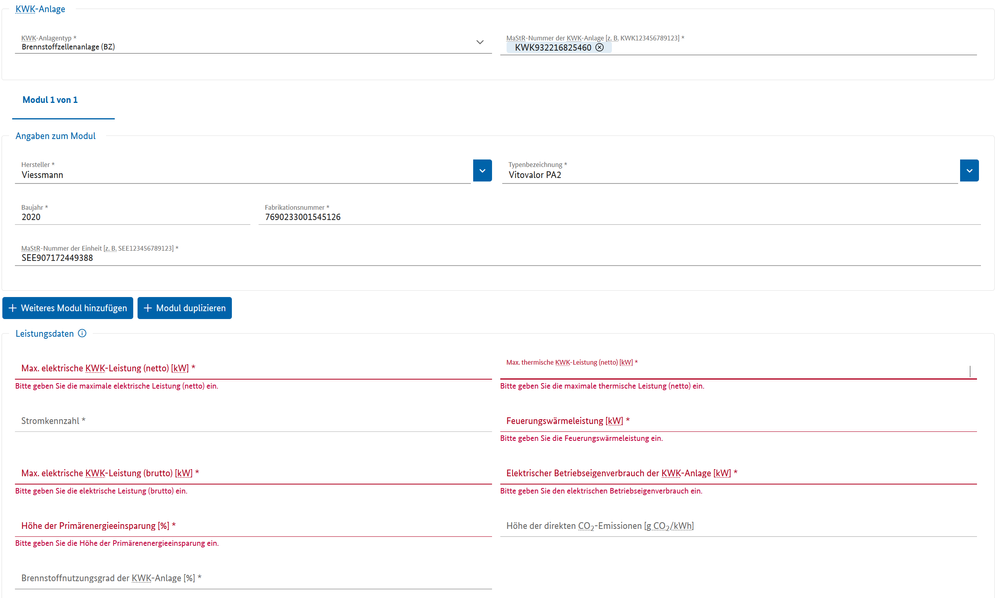Select the Feuerungswärmeleistung field
The height and width of the screenshot is (598, 999).
pyautogui.click(x=738, y=421)
